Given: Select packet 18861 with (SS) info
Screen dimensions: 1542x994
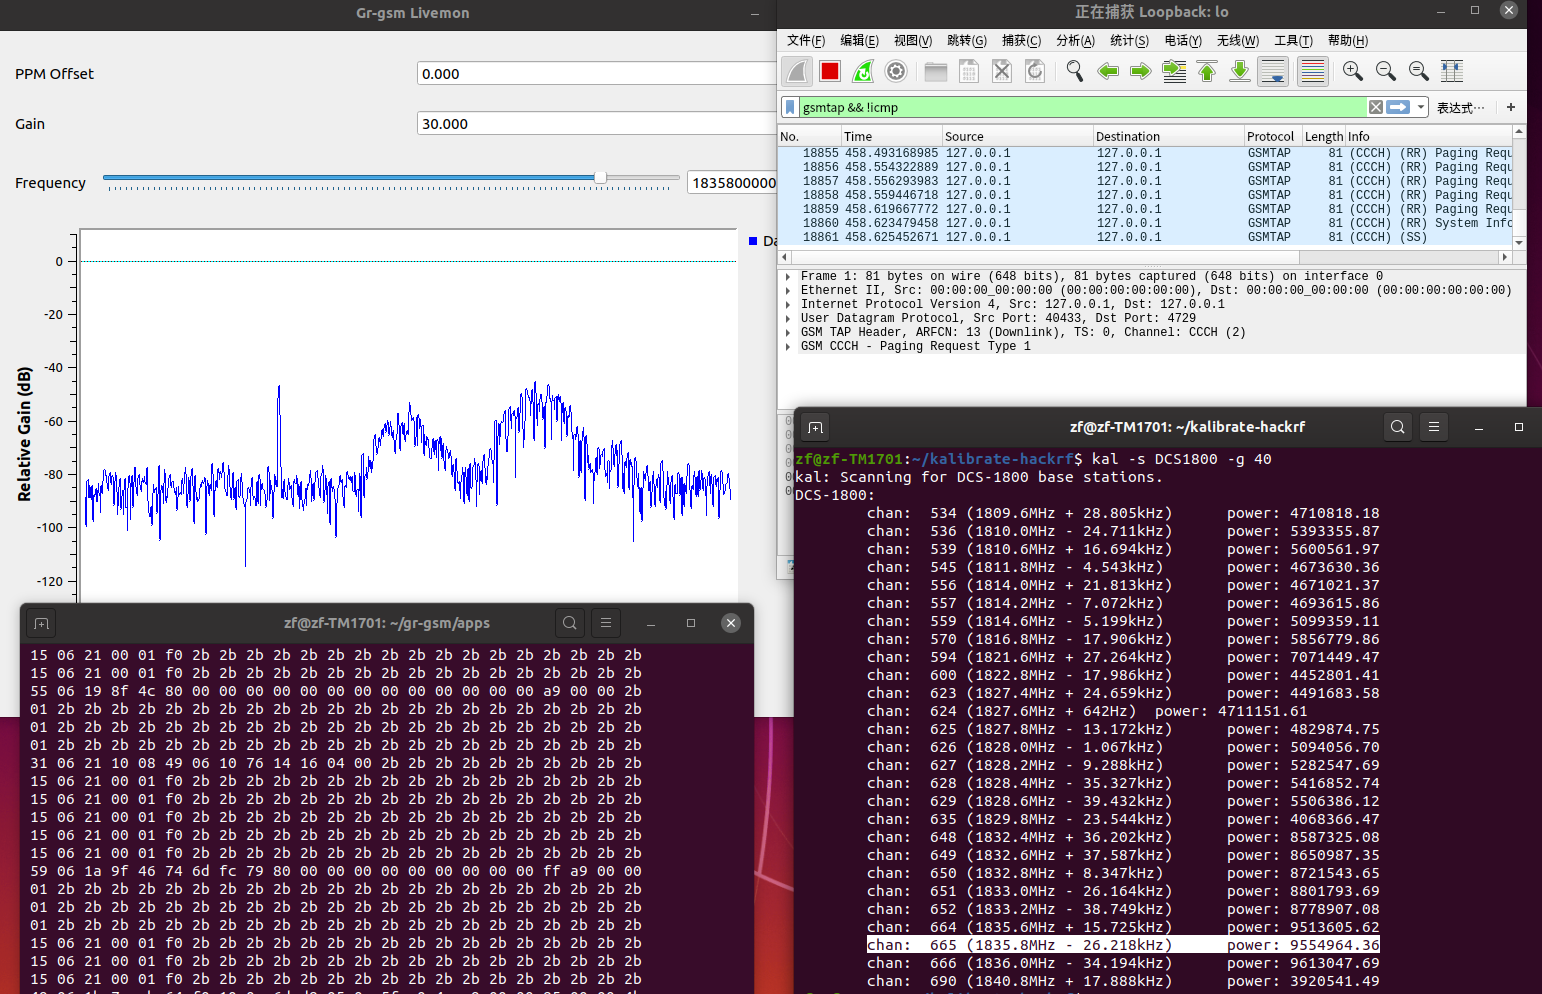Looking at the screenshot, I should tap(1145, 237).
